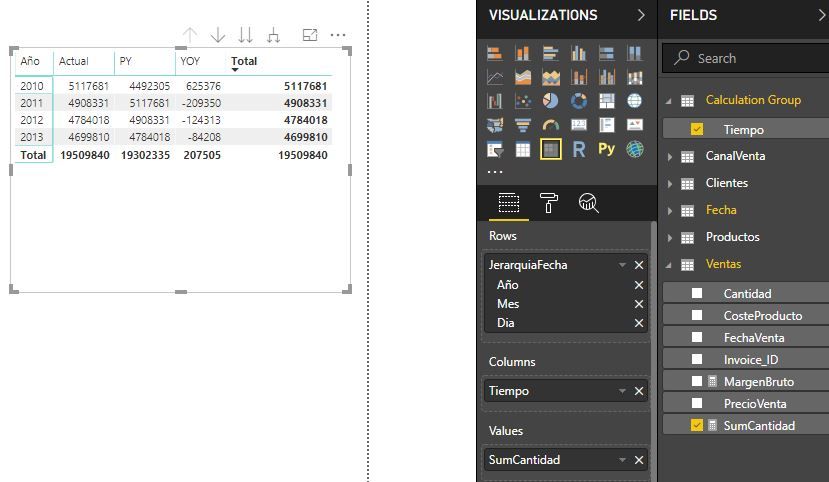Click the Drill down arrow above matrix
This screenshot has height=482, width=829.
[x=217, y=35]
